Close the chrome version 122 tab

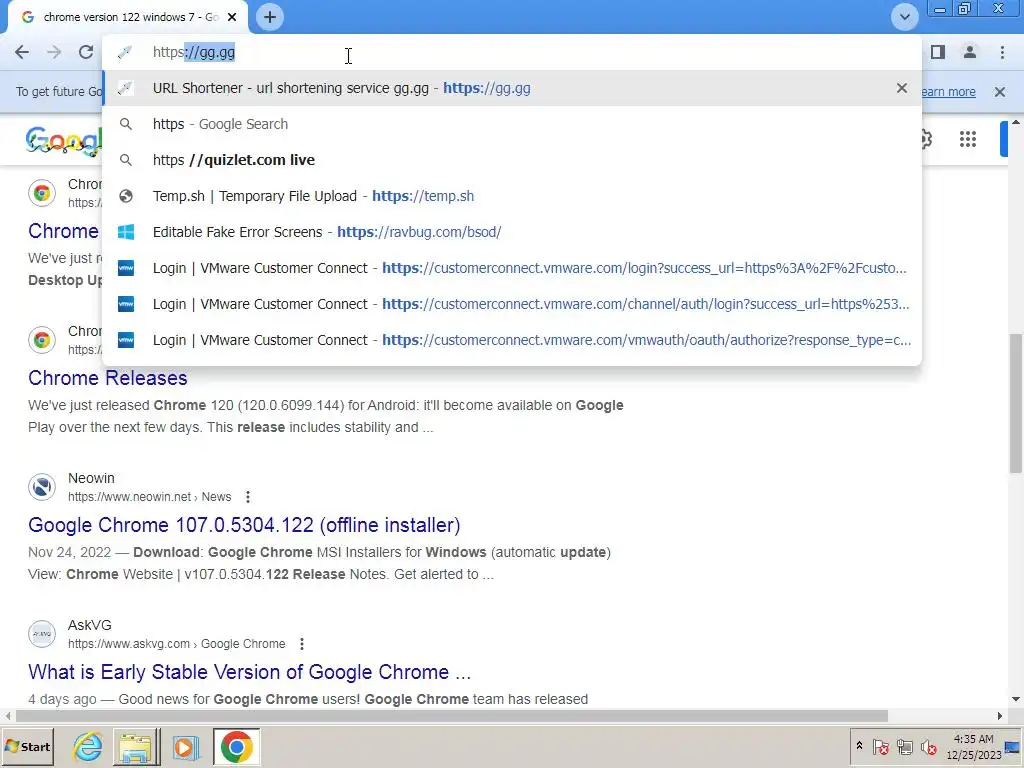tap(232, 17)
